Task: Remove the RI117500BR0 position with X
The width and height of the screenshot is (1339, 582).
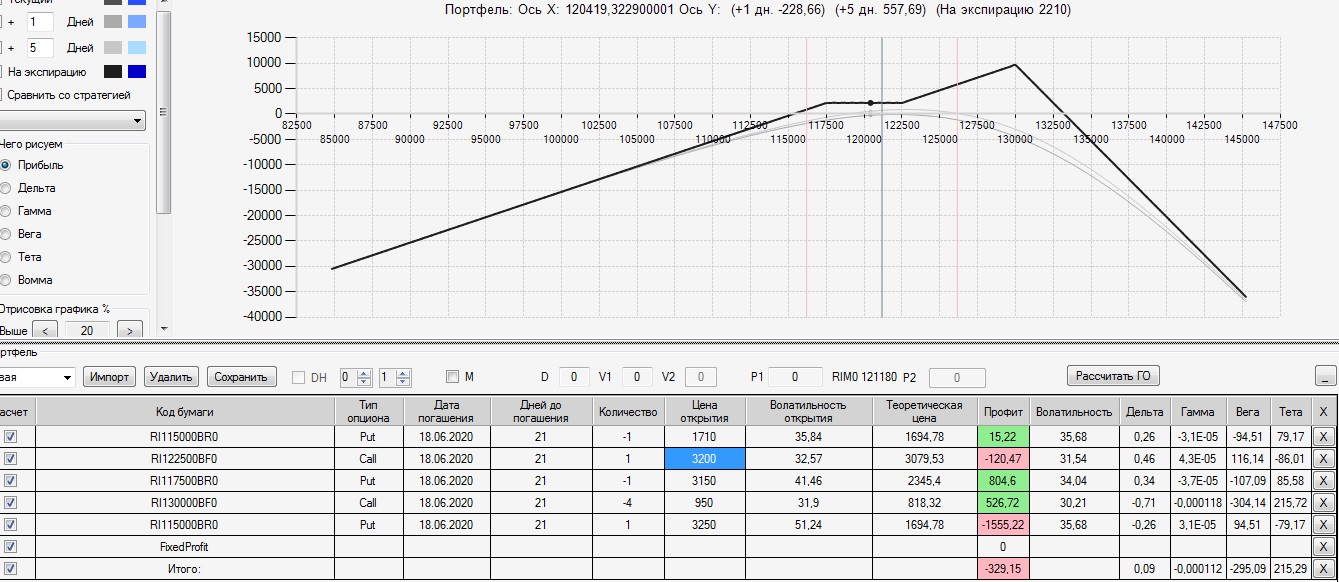Action: pyautogui.click(x=1322, y=481)
